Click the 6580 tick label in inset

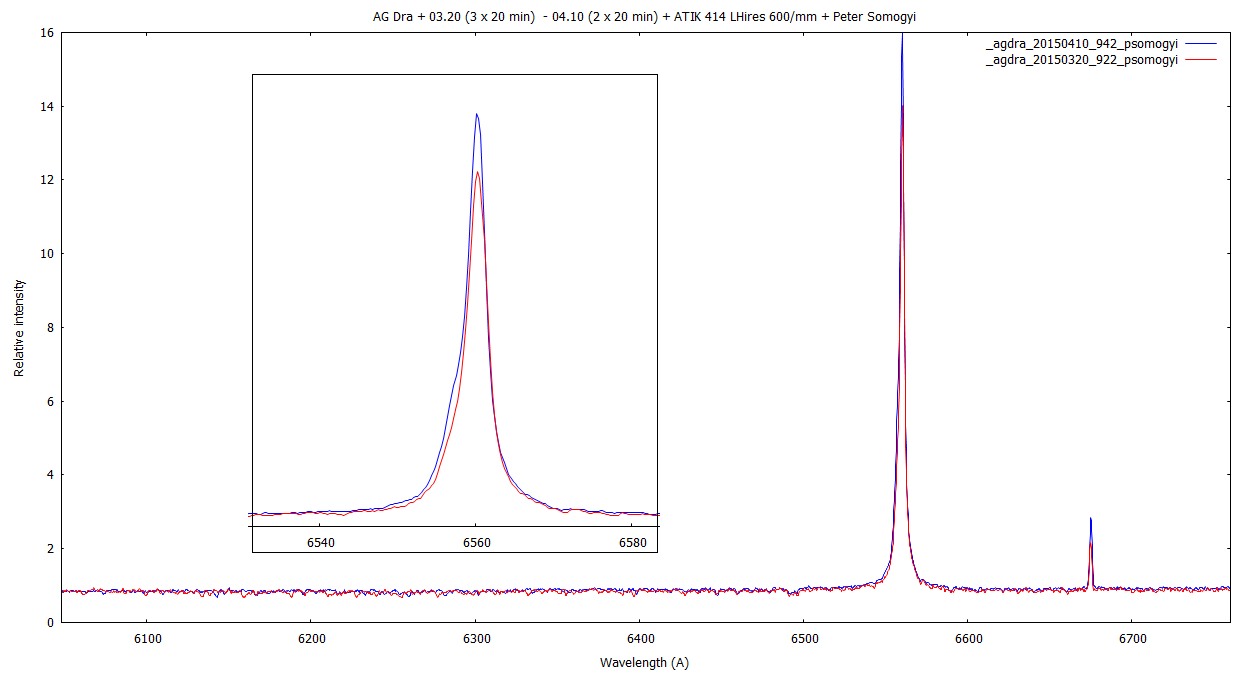[632, 543]
